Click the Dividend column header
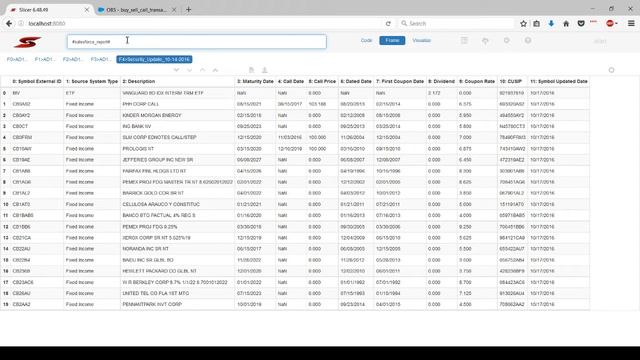This screenshot has height=360, width=640. [x=441, y=82]
